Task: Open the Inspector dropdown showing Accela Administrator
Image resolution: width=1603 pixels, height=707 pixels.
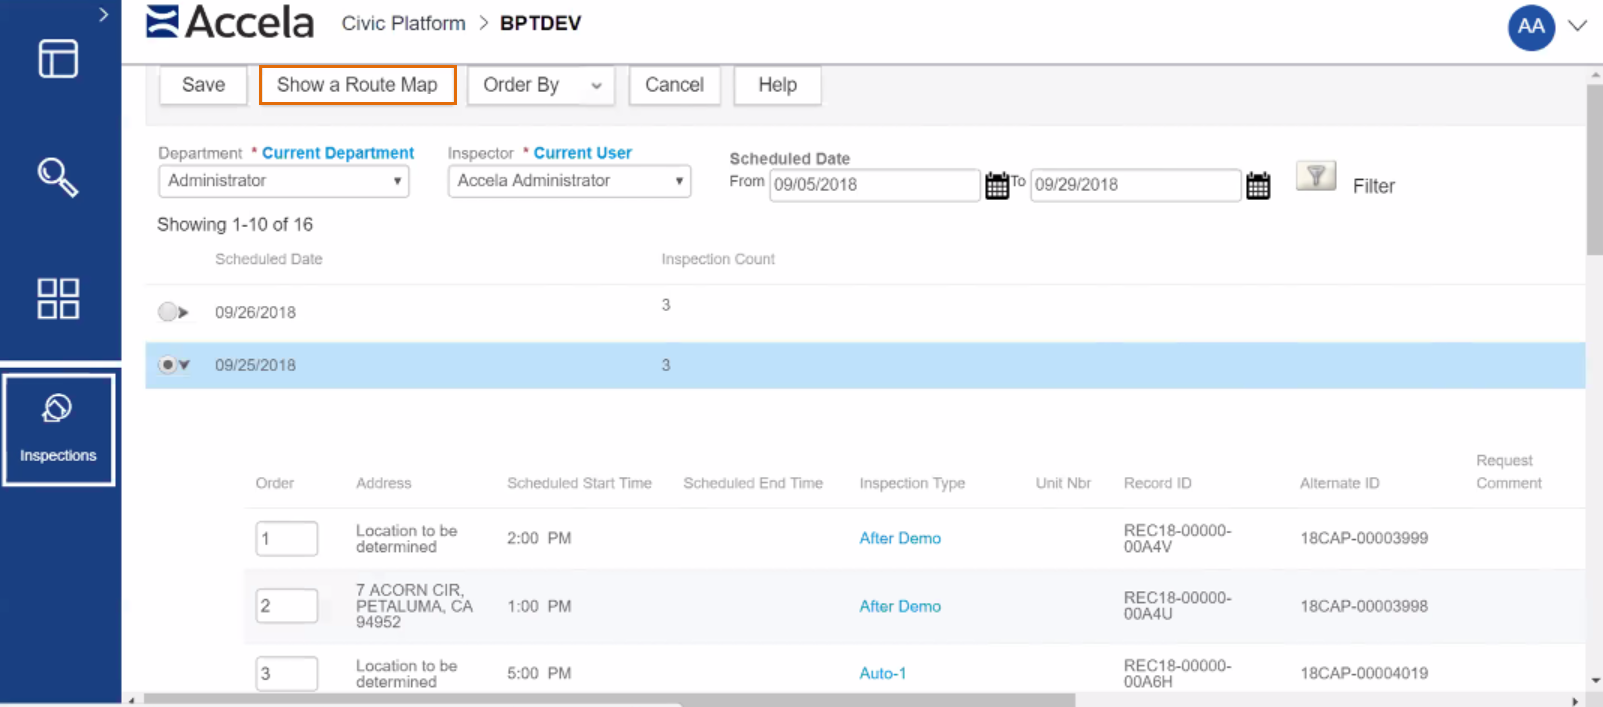Action: [x=569, y=181]
